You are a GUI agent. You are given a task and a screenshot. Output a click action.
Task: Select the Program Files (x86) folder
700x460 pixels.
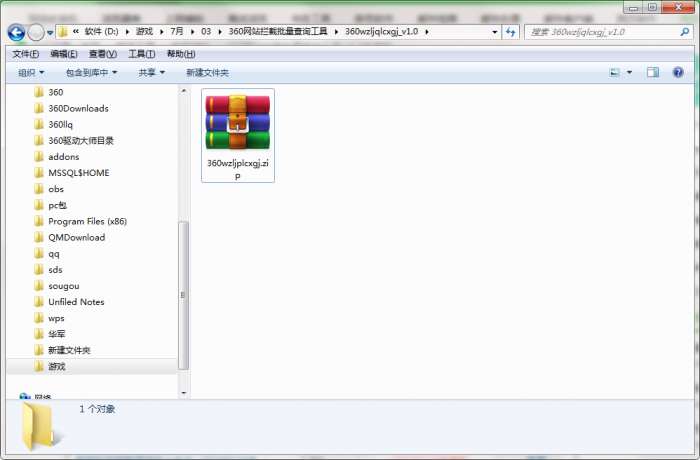coord(81,221)
